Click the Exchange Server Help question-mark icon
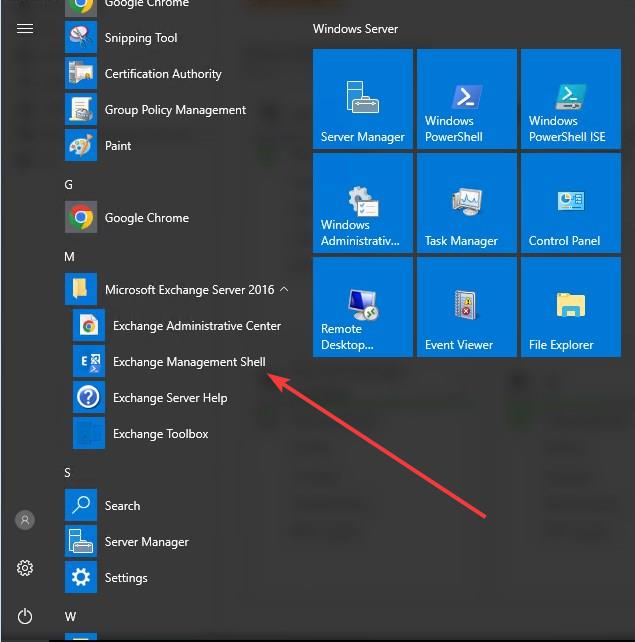The height and width of the screenshot is (642, 635). point(89,398)
